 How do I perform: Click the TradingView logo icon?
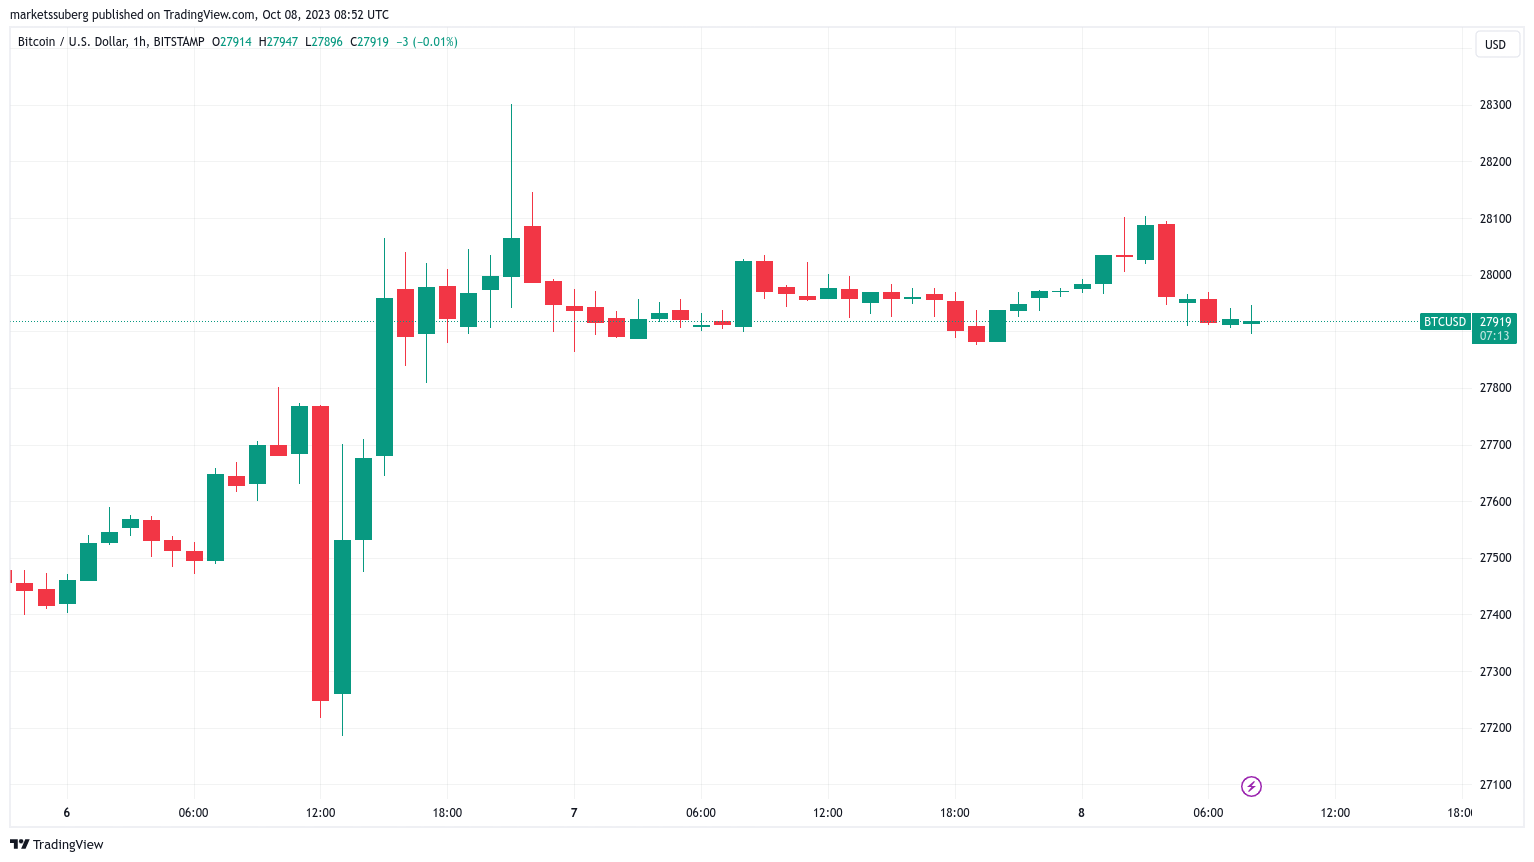click(x=19, y=844)
